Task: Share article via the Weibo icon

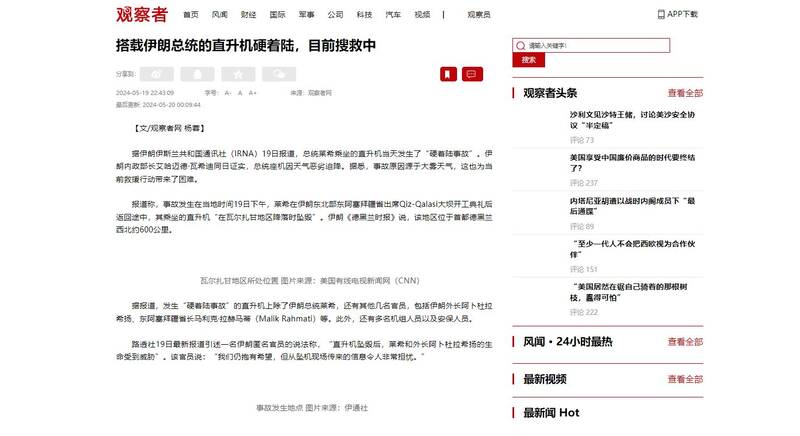Action: tap(156, 74)
